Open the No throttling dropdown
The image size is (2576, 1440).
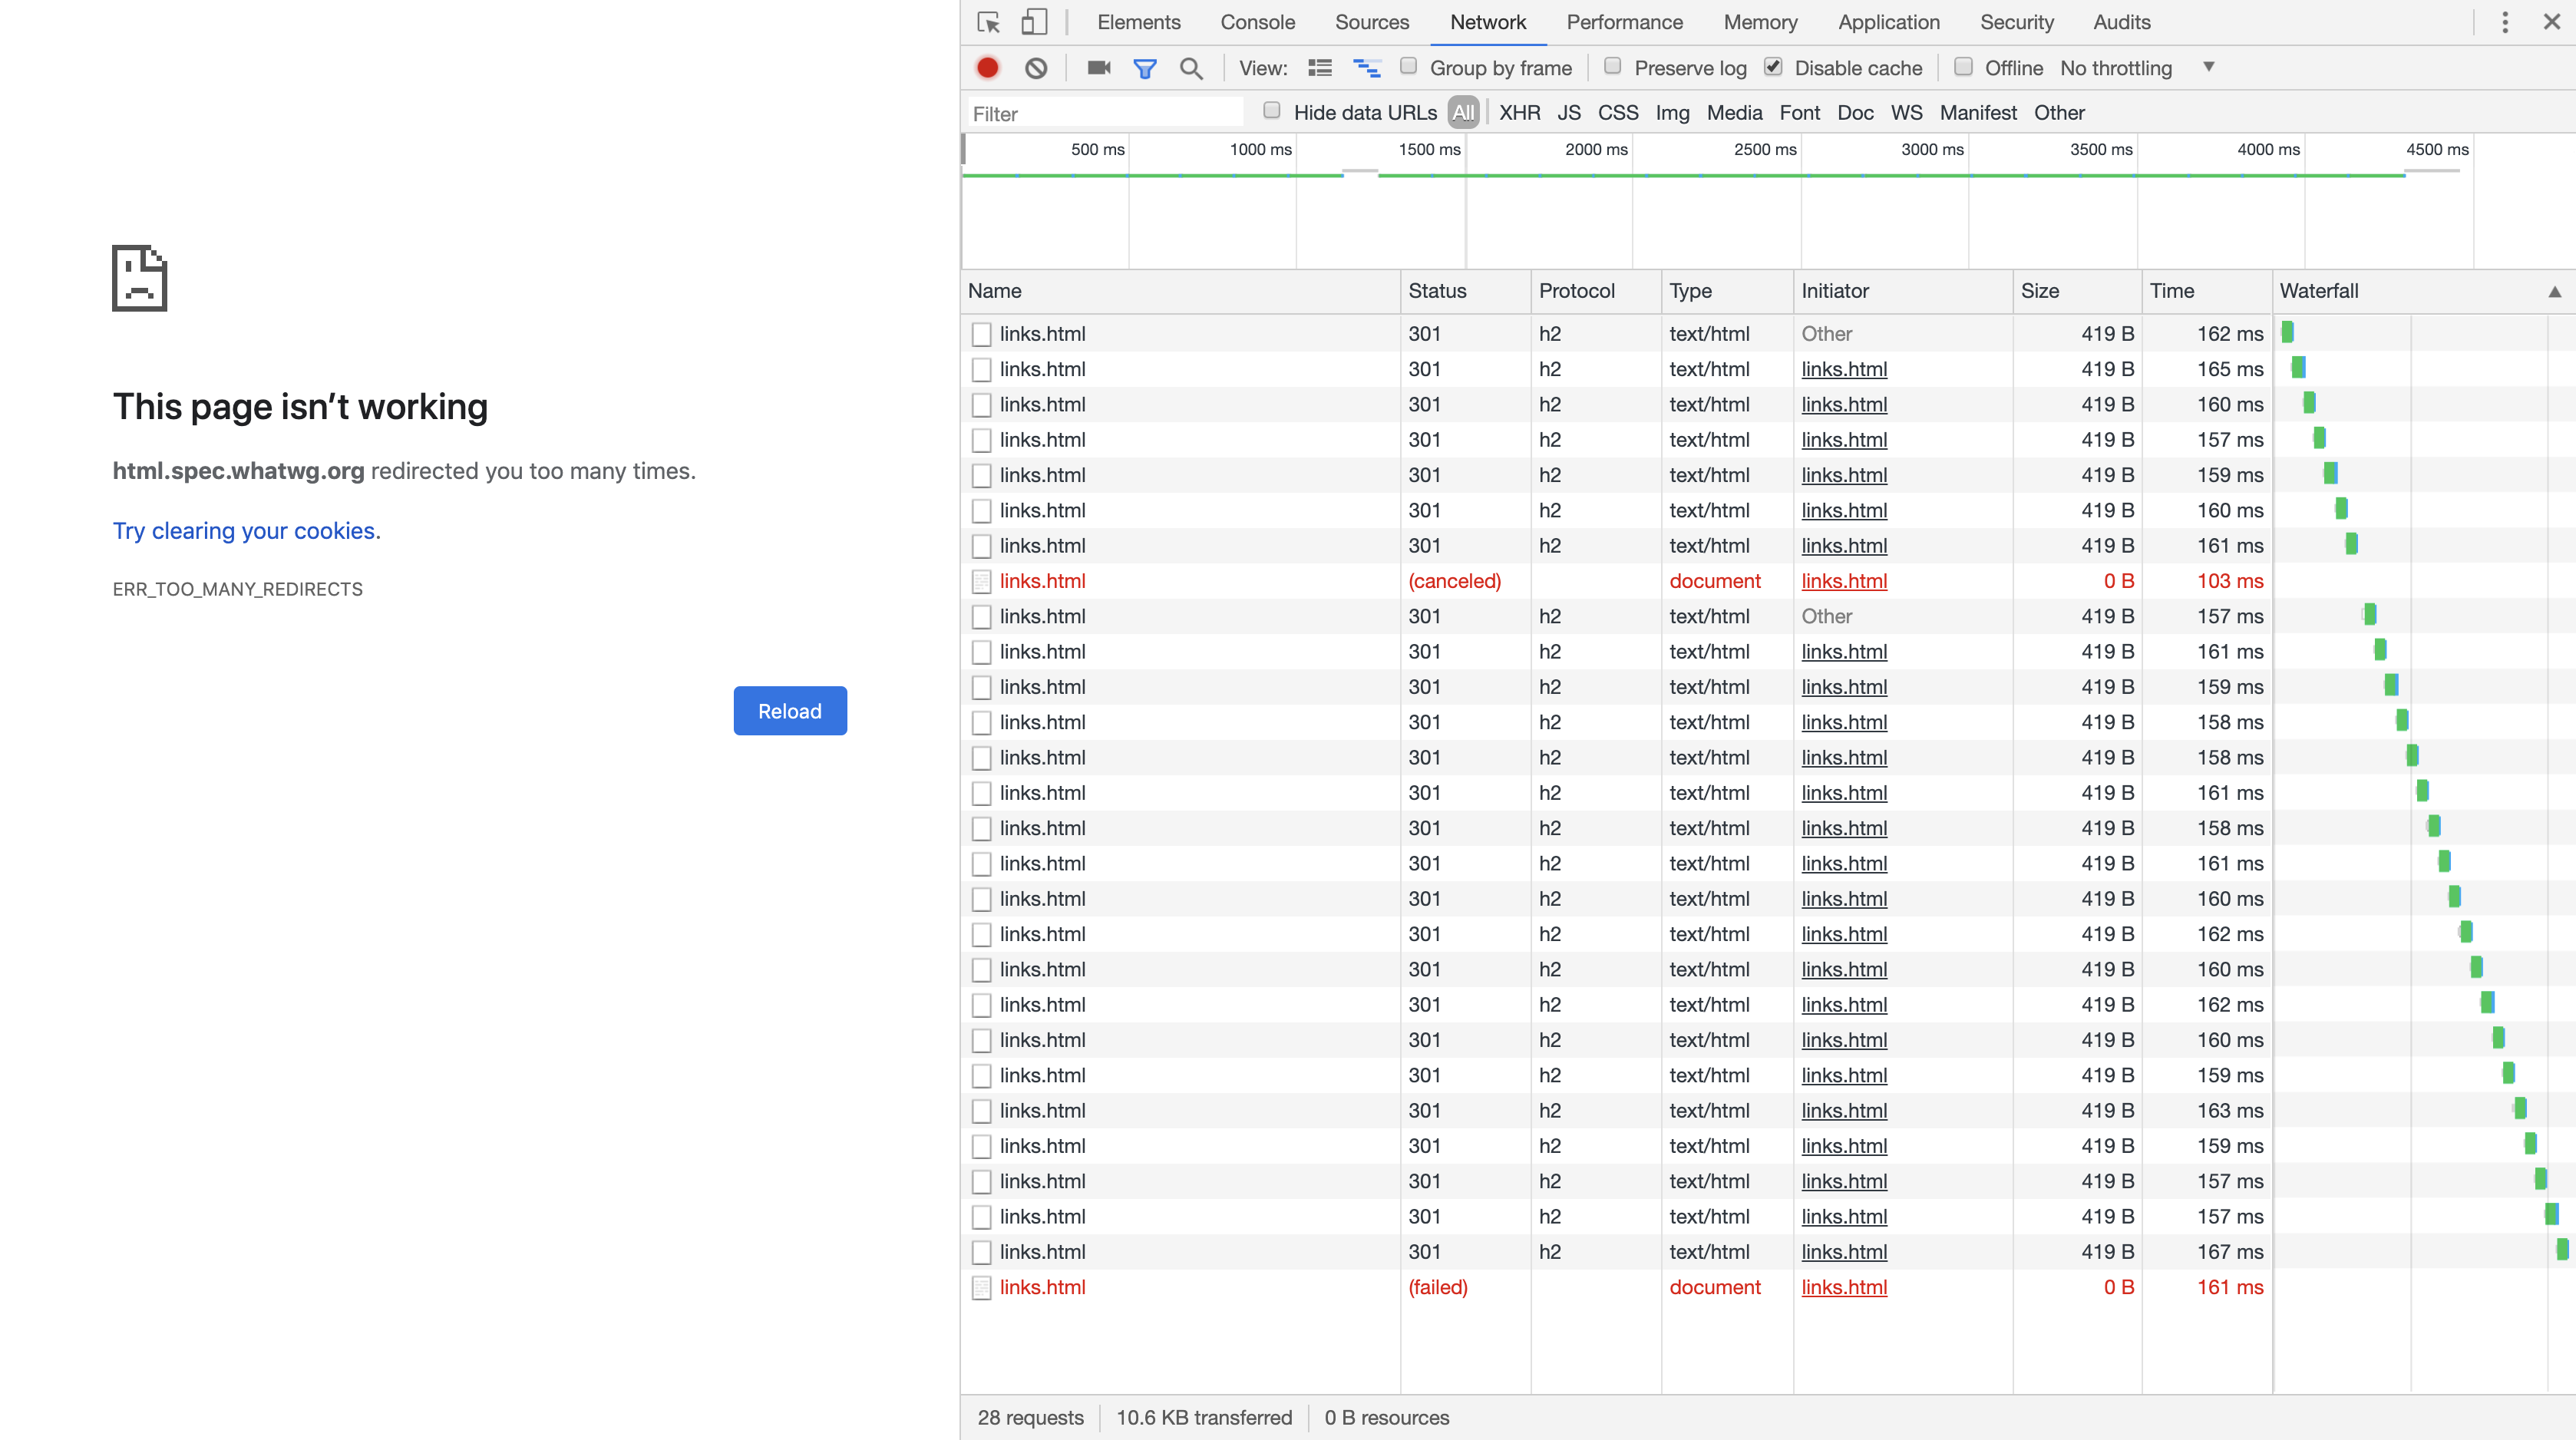(2116, 68)
